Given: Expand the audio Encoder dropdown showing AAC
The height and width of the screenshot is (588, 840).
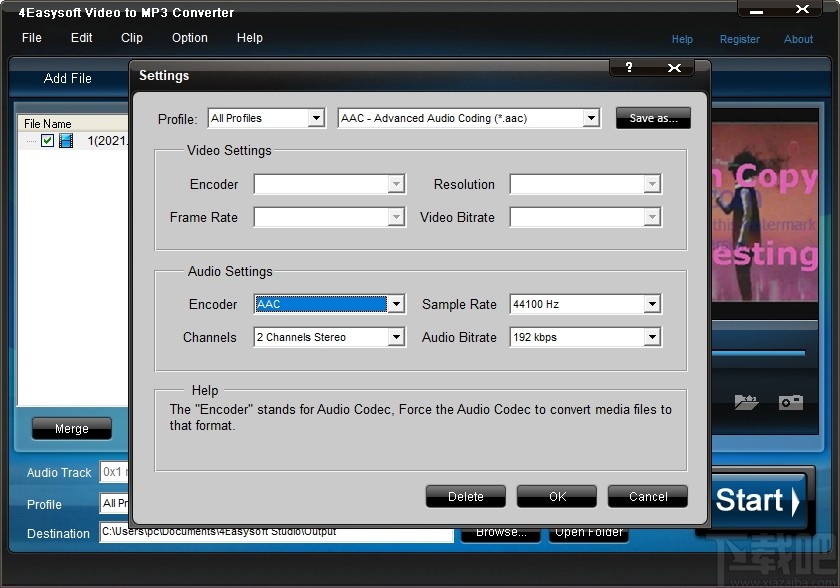Looking at the screenshot, I should coord(395,304).
